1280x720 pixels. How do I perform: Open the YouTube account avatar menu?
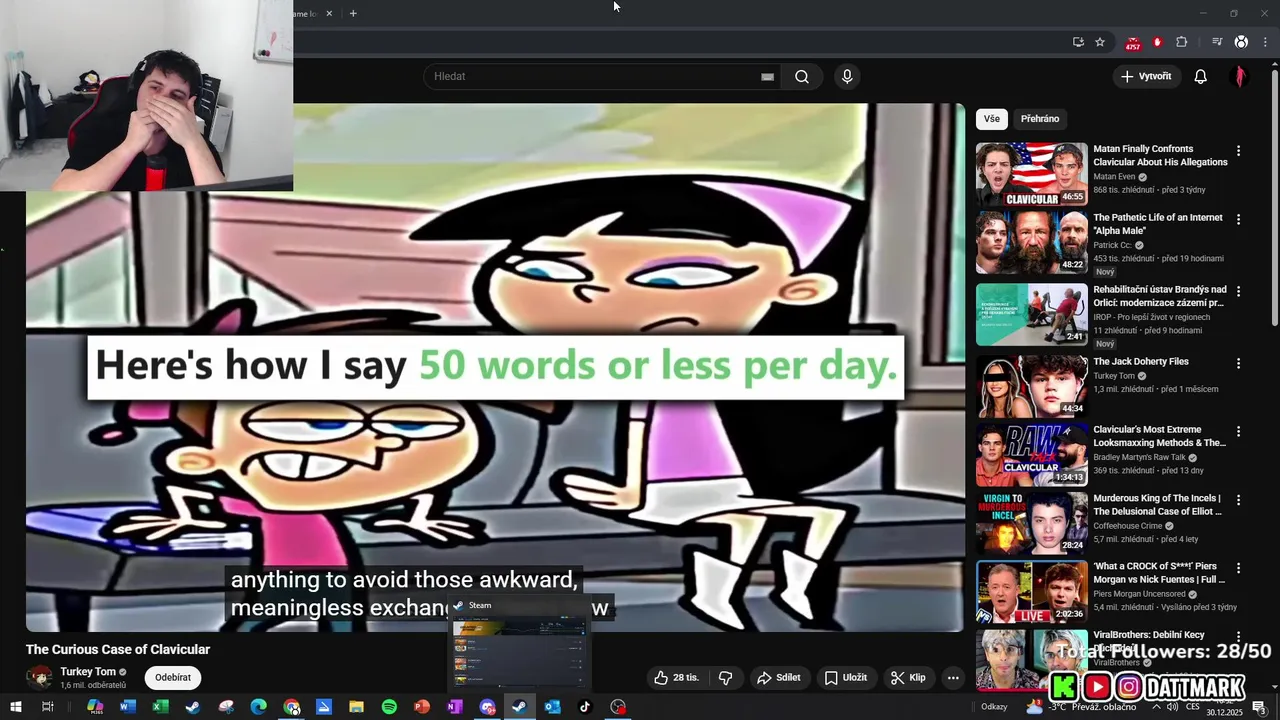click(x=1240, y=77)
